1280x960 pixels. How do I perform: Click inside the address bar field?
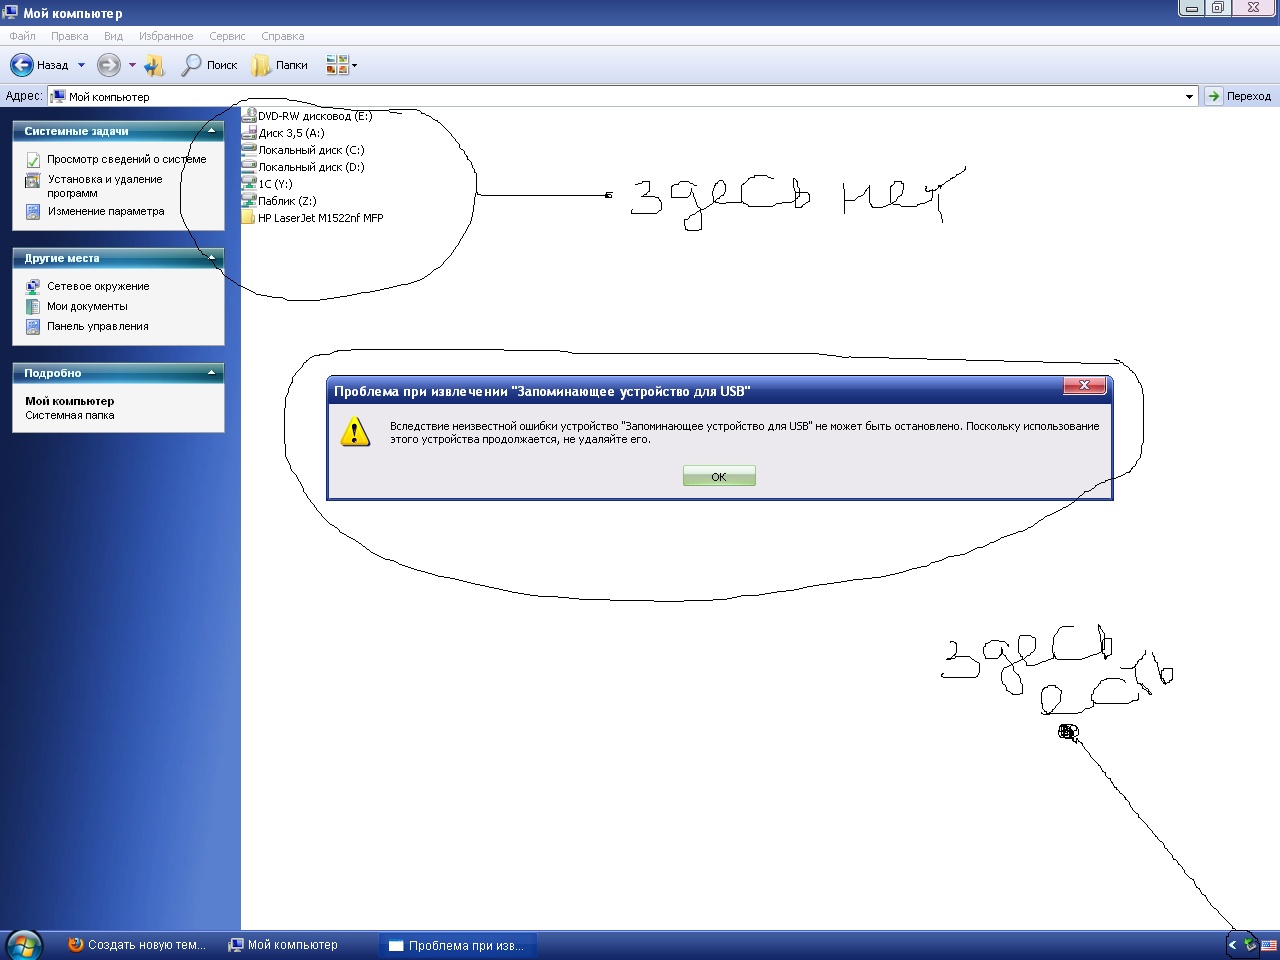[x=622, y=97]
